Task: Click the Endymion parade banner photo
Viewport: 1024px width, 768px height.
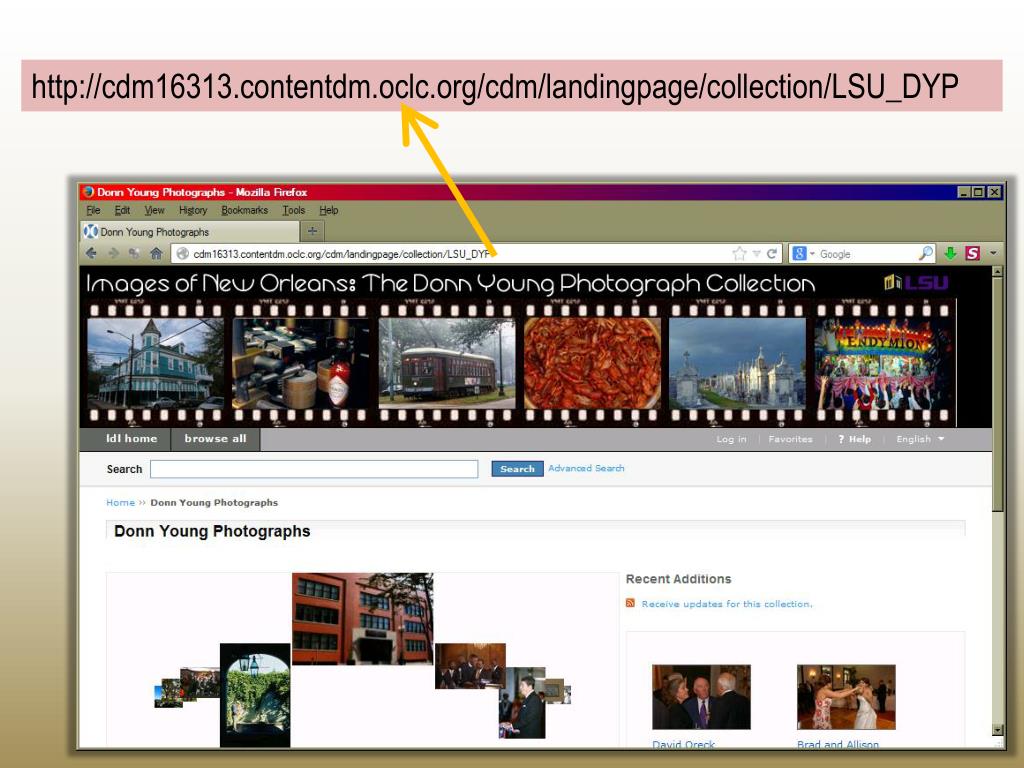Action: click(884, 362)
